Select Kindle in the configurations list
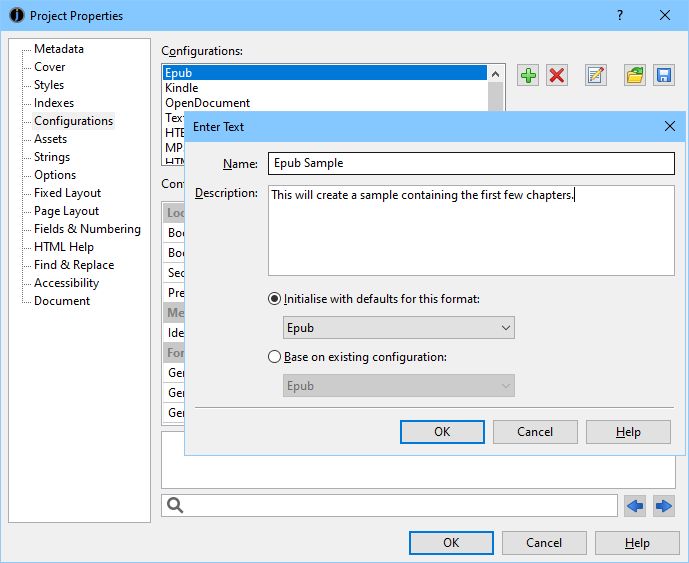689x563 pixels. click(182, 88)
